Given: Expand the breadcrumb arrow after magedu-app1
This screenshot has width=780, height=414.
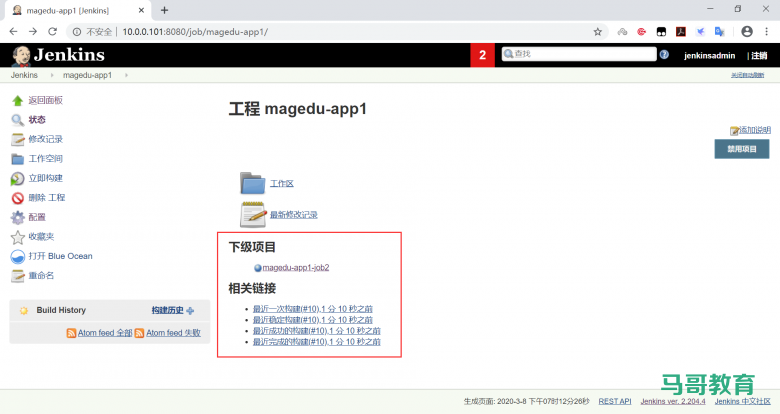Looking at the screenshot, I should (126, 75).
